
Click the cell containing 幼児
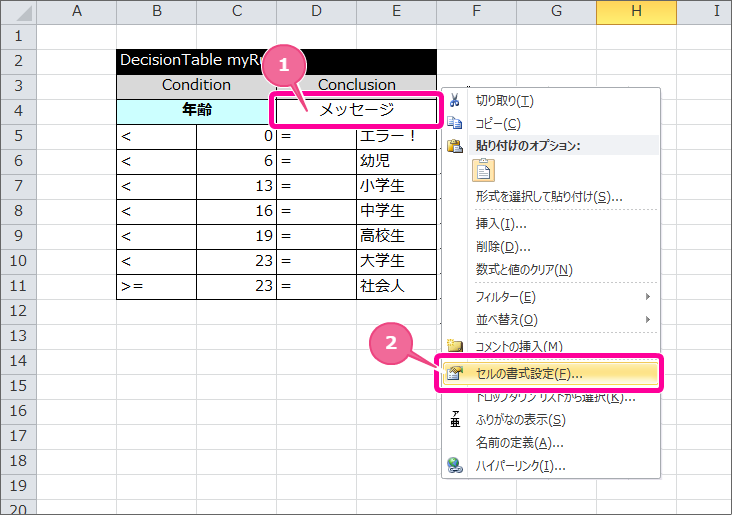pos(396,162)
